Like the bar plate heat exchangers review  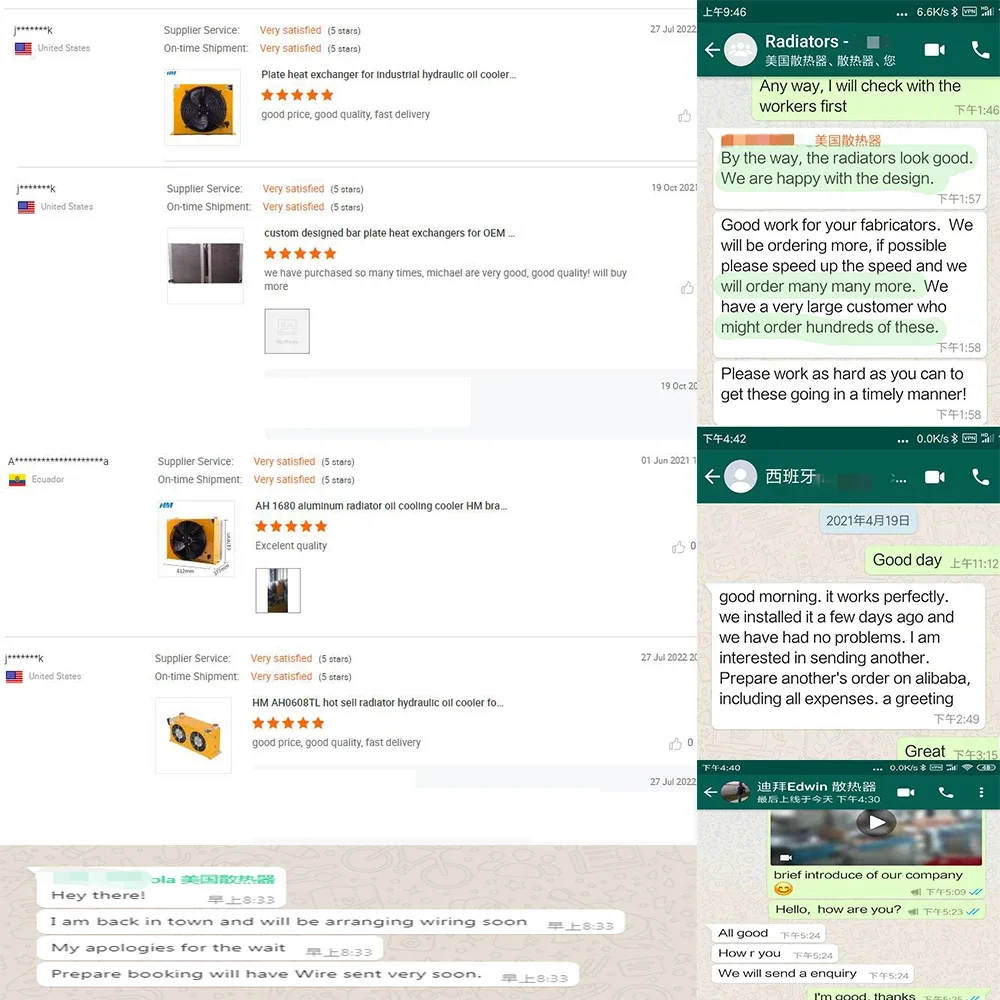point(687,288)
